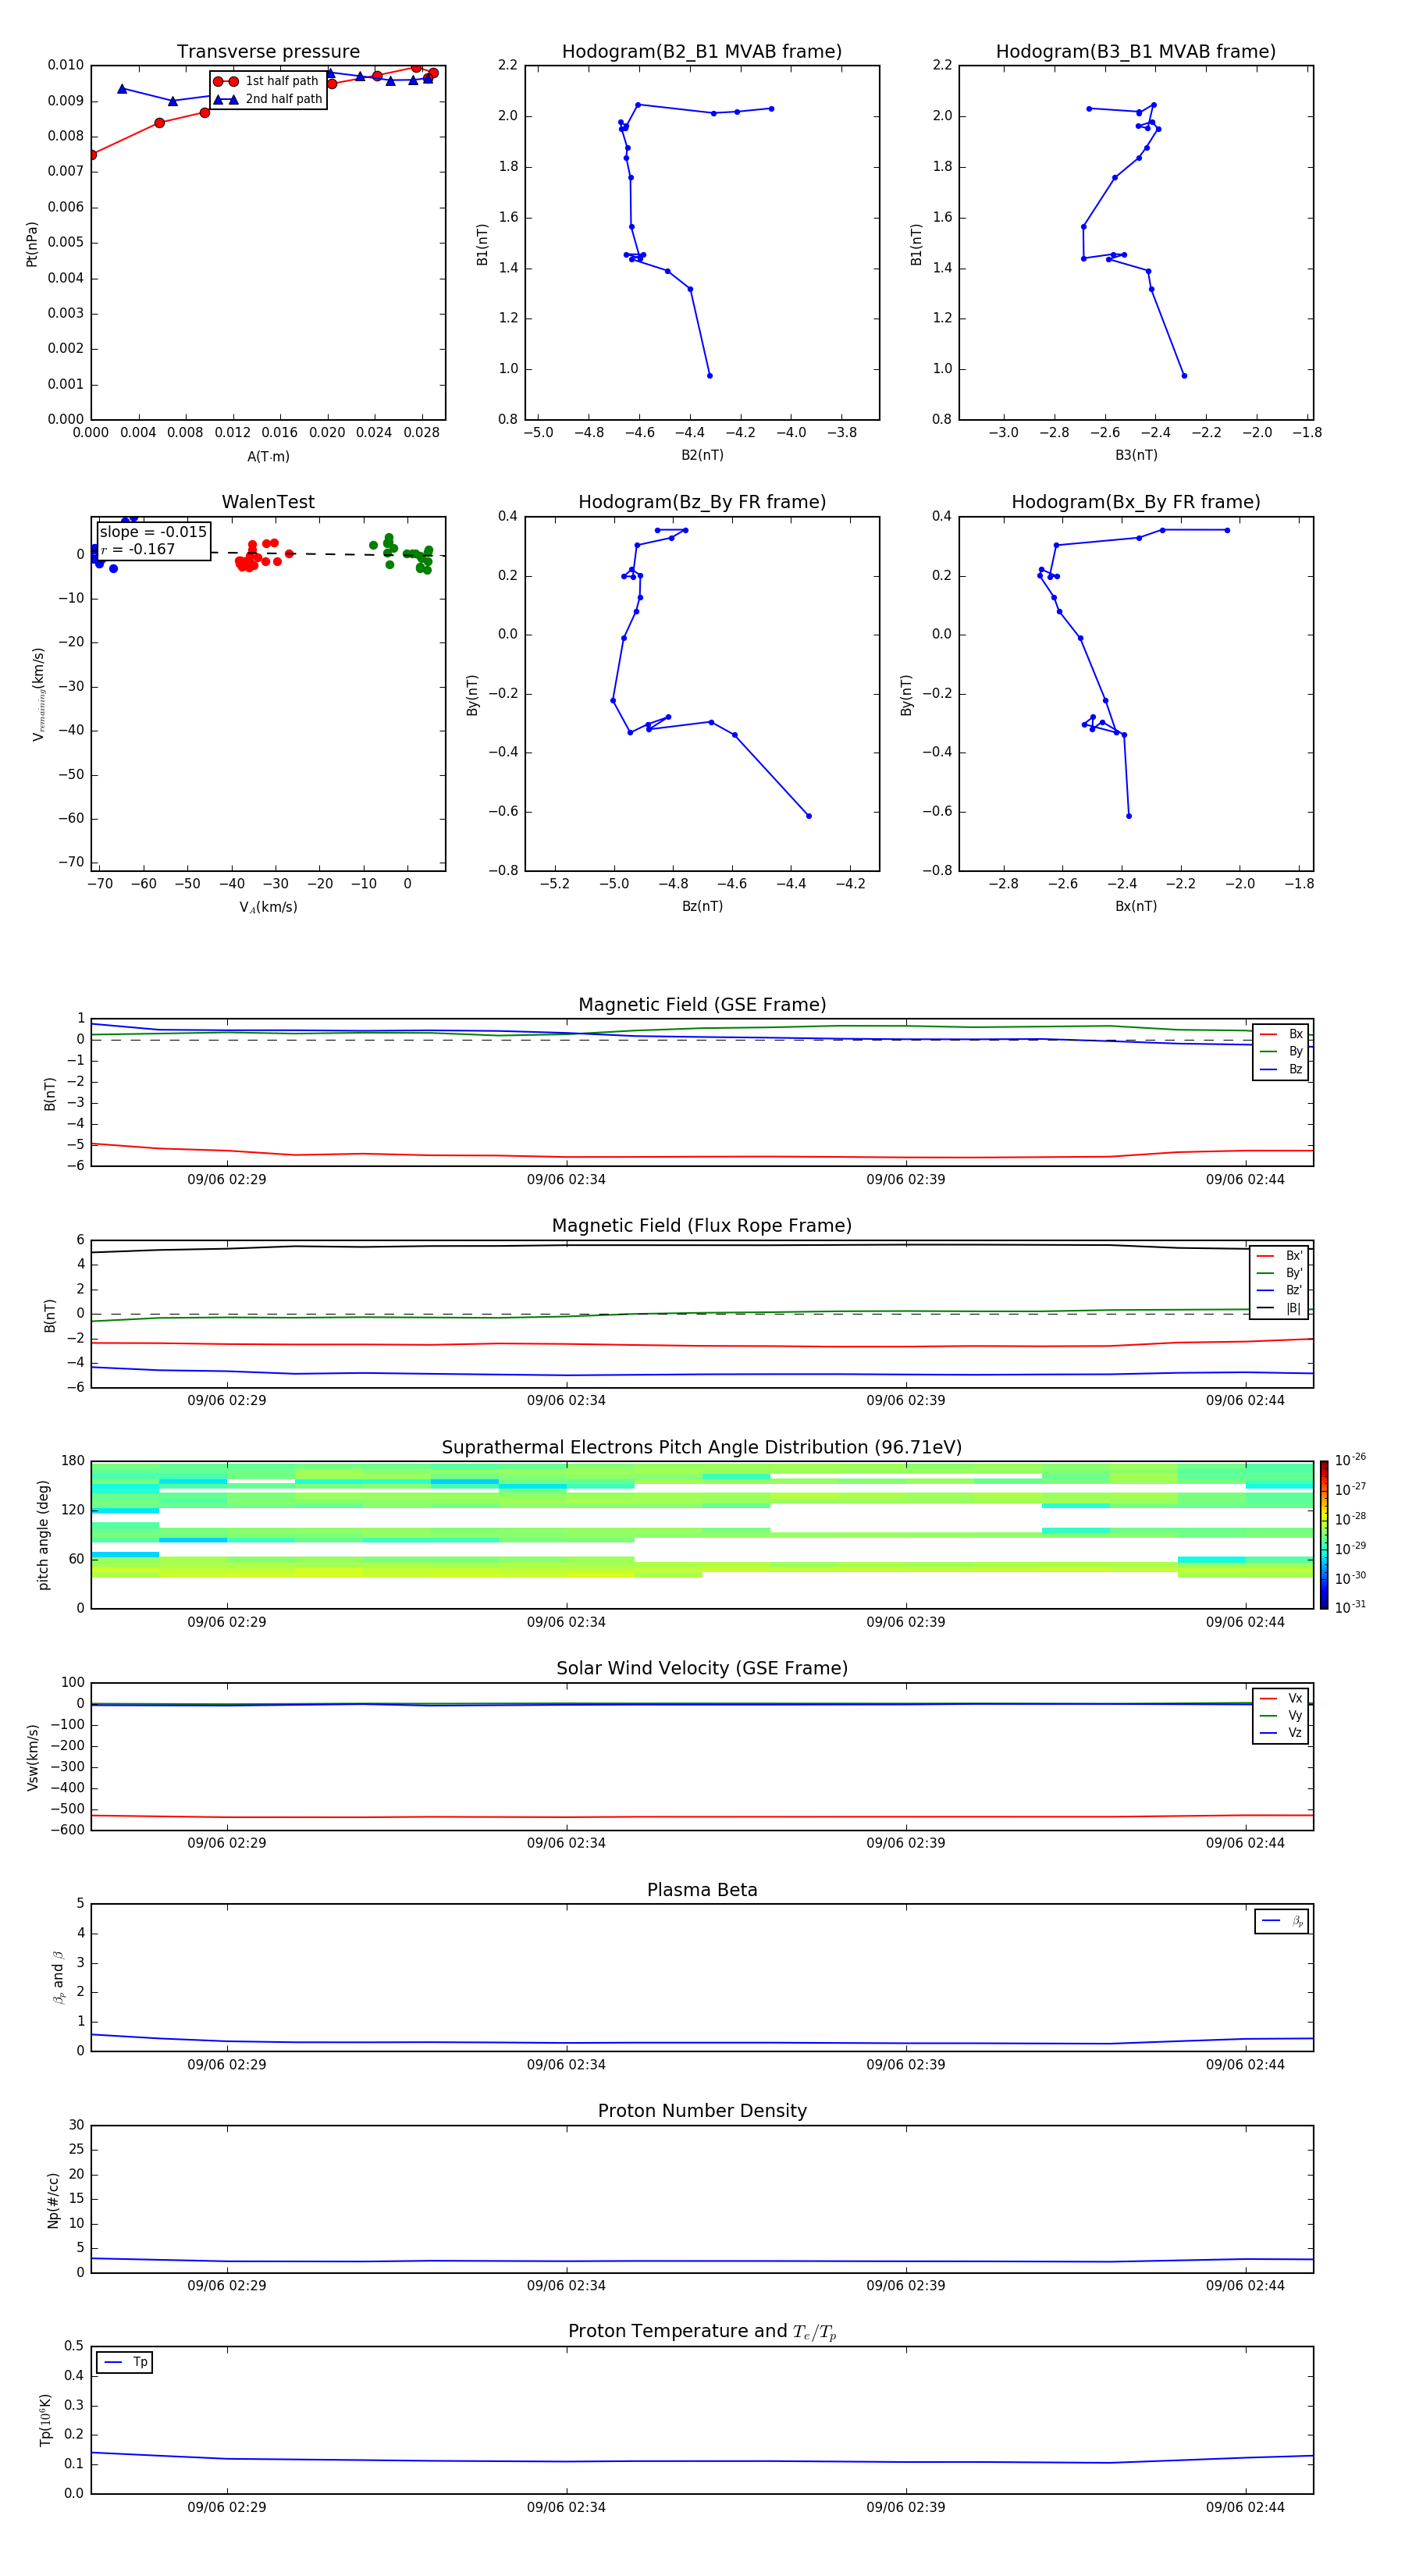This screenshot has height=2576, width=1405.
Task: Click the Proton Number Density title
Action: point(702,2111)
